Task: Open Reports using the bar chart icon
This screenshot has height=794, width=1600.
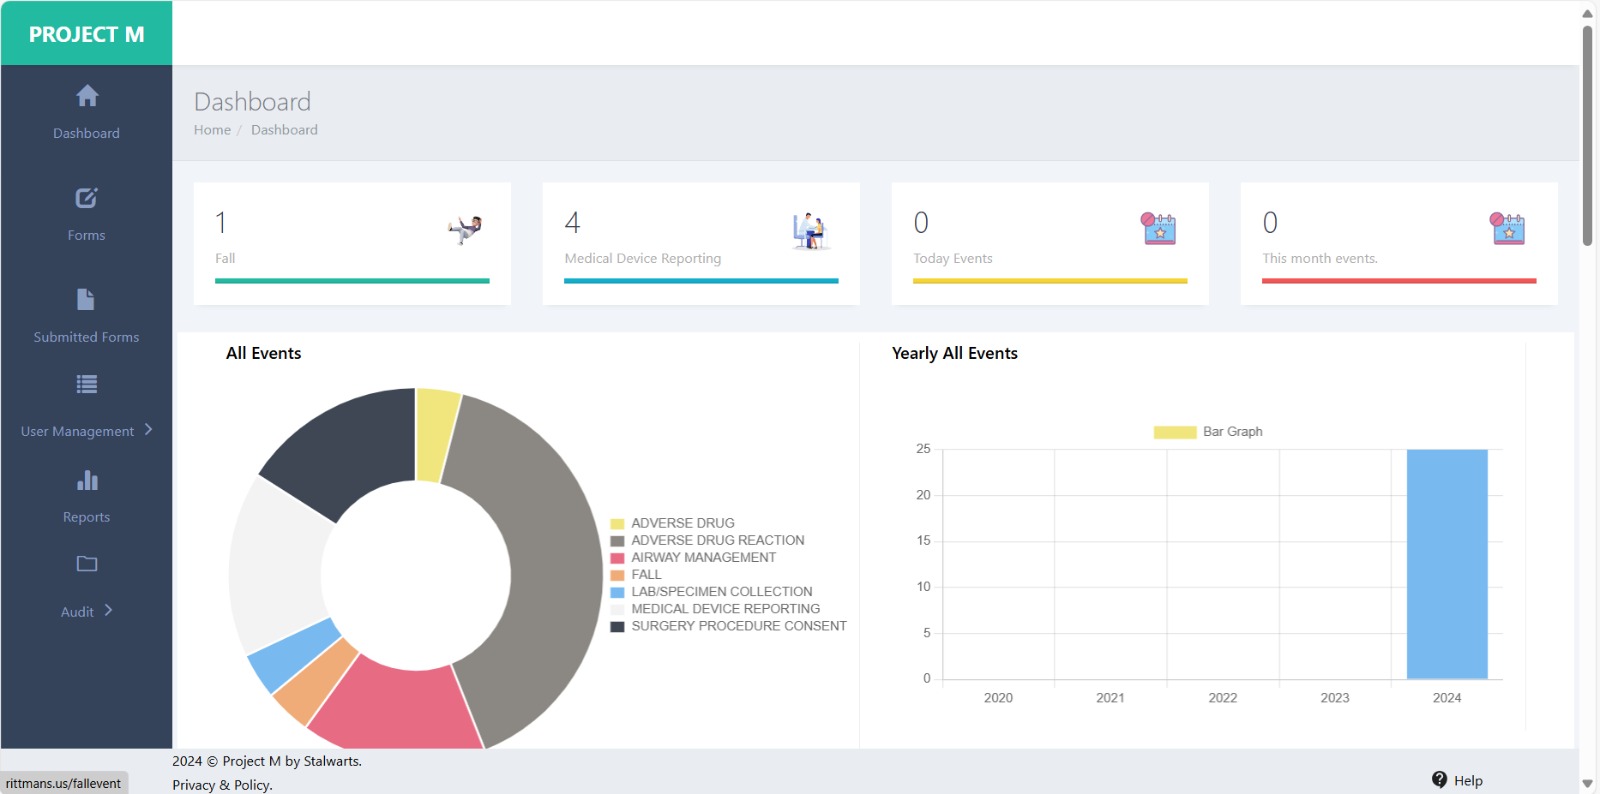Action: click(x=87, y=481)
